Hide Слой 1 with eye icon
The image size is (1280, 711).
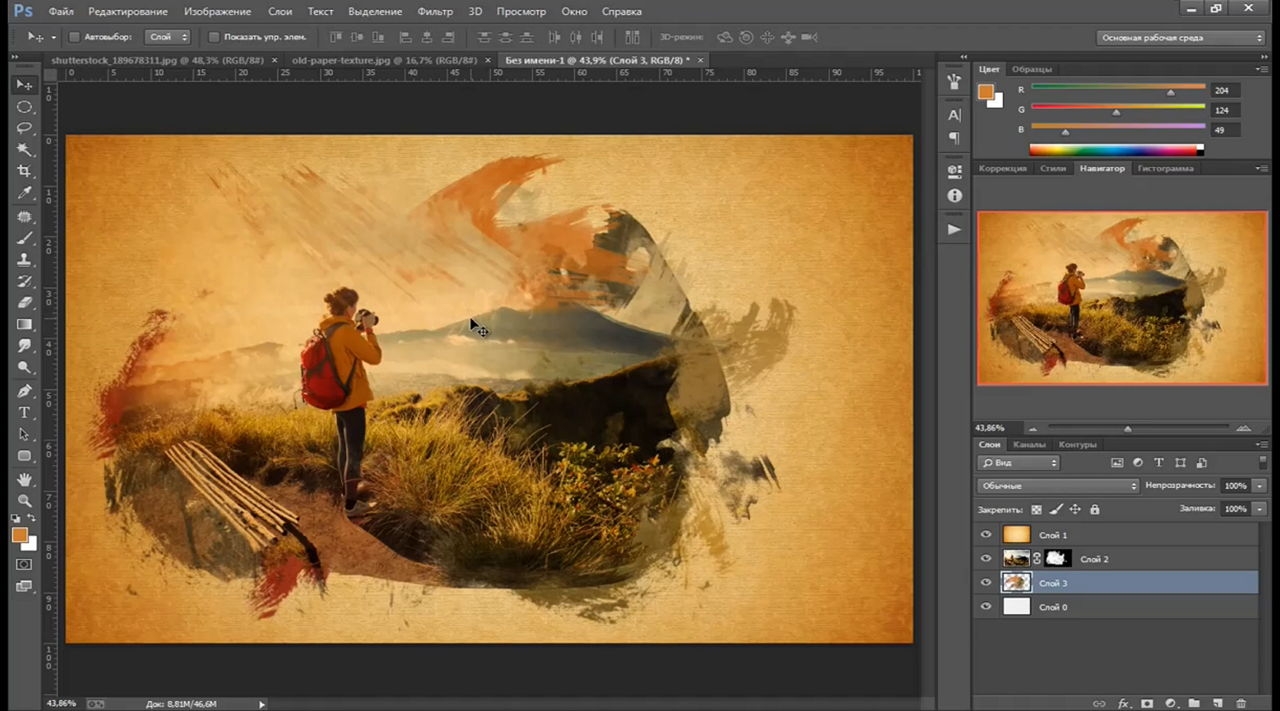pyautogui.click(x=987, y=535)
